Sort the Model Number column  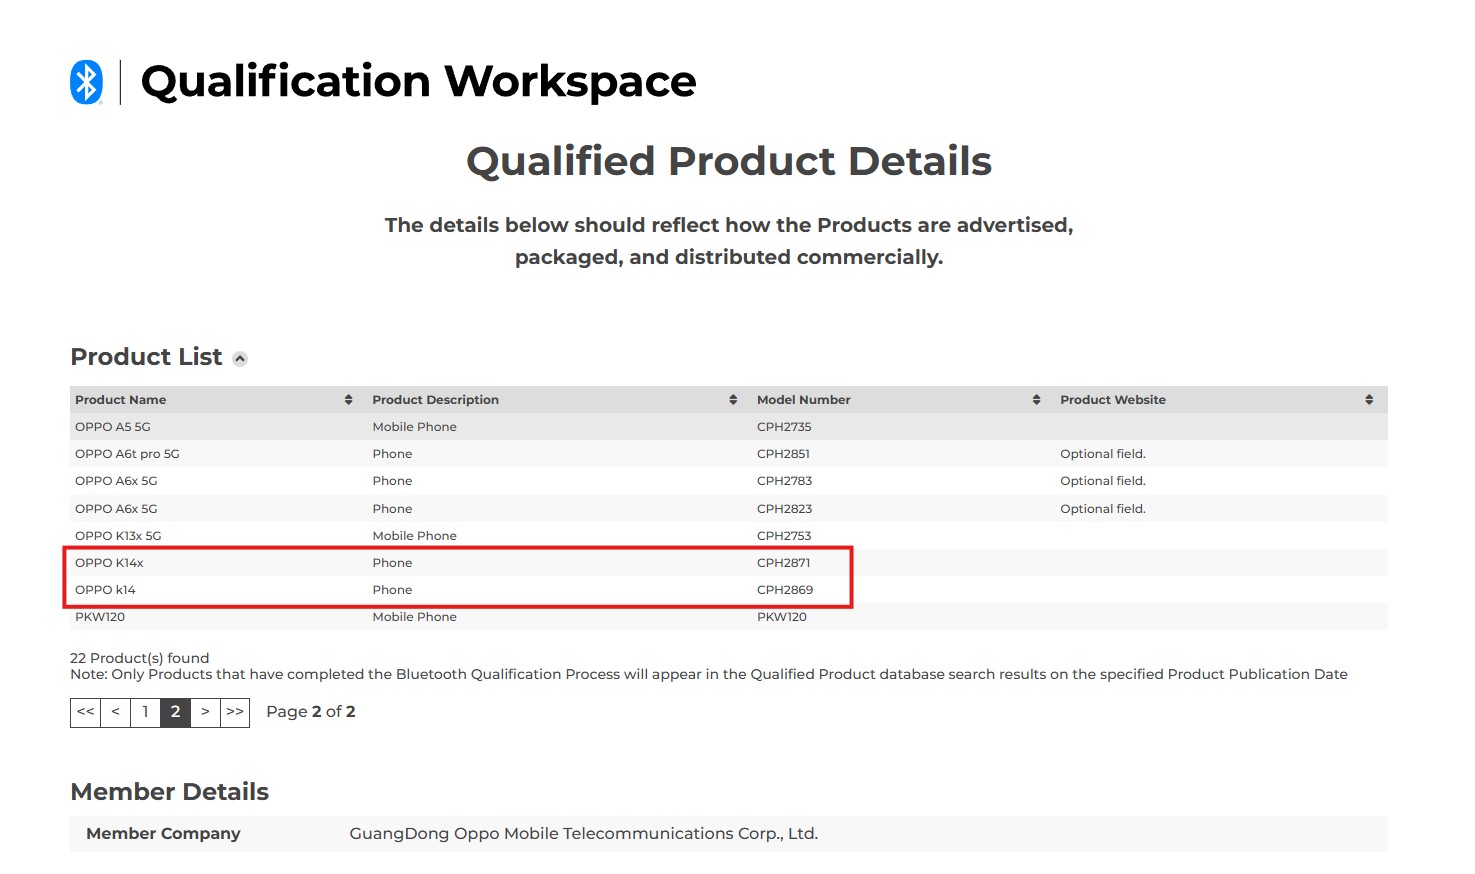1037,399
